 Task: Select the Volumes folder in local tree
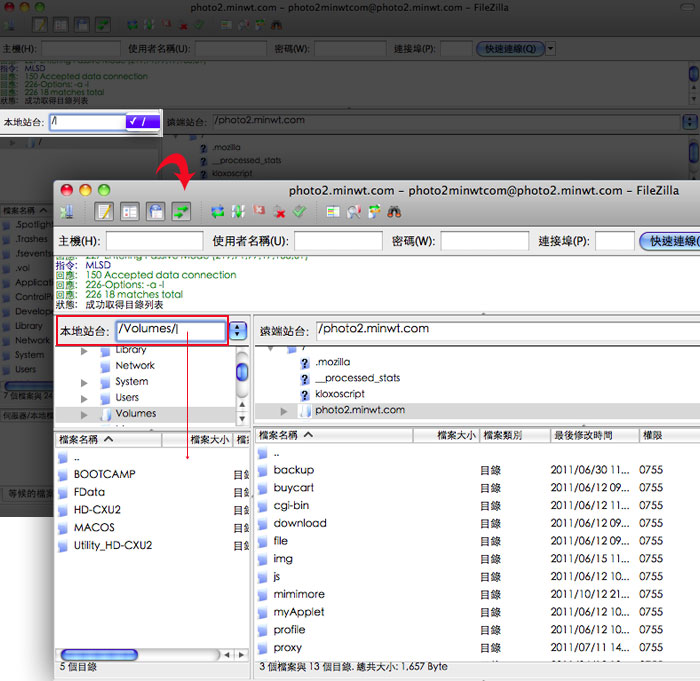point(136,414)
